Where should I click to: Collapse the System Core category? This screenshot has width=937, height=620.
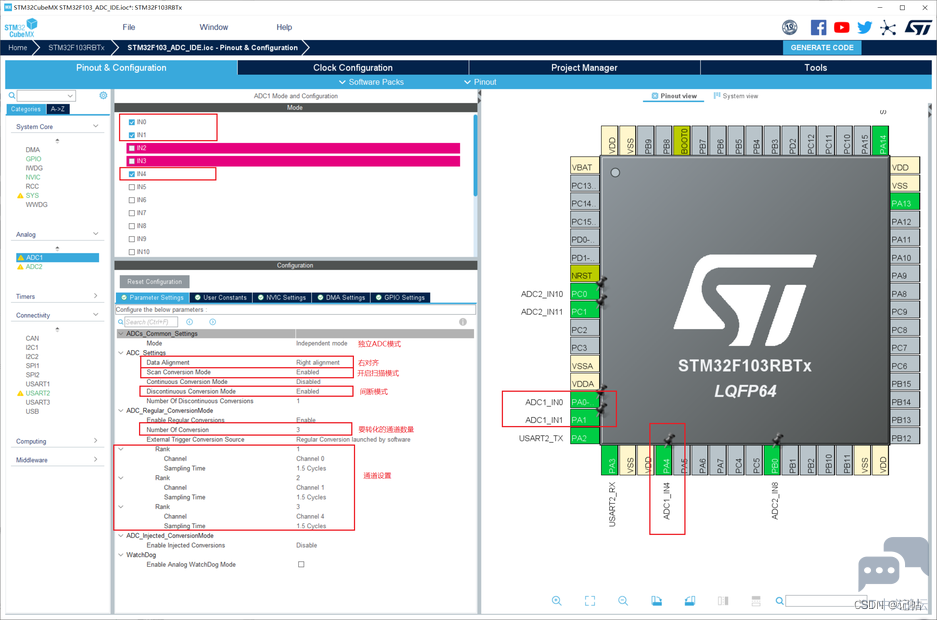(95, 126)
